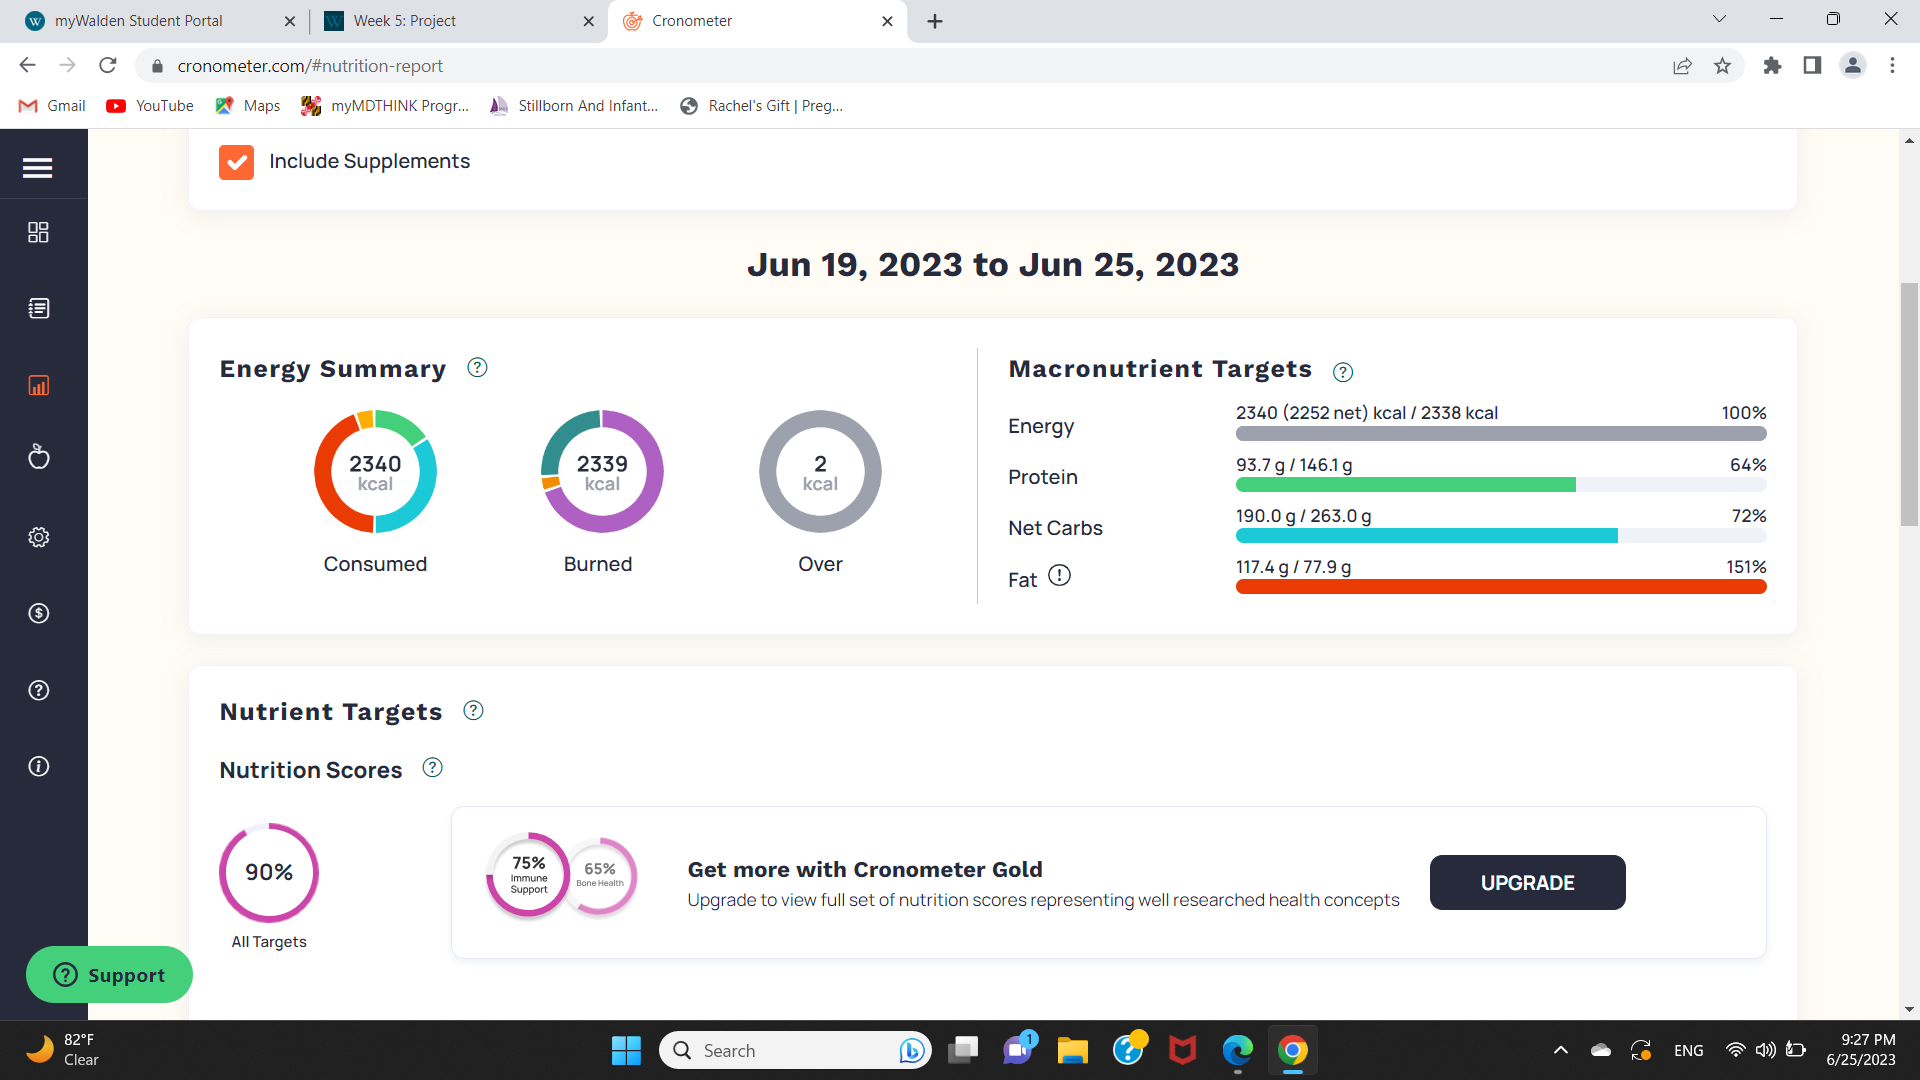Expand the tab search chevron

point(1719,19)
